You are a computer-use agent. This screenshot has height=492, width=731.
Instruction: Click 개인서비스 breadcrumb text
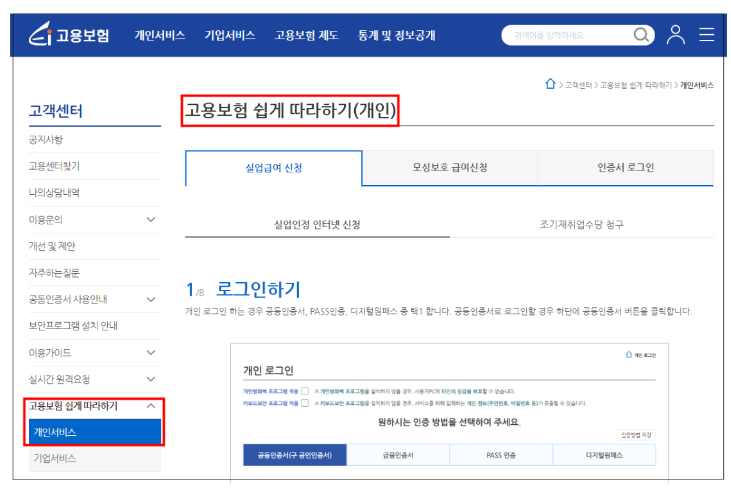pos(697,85)
